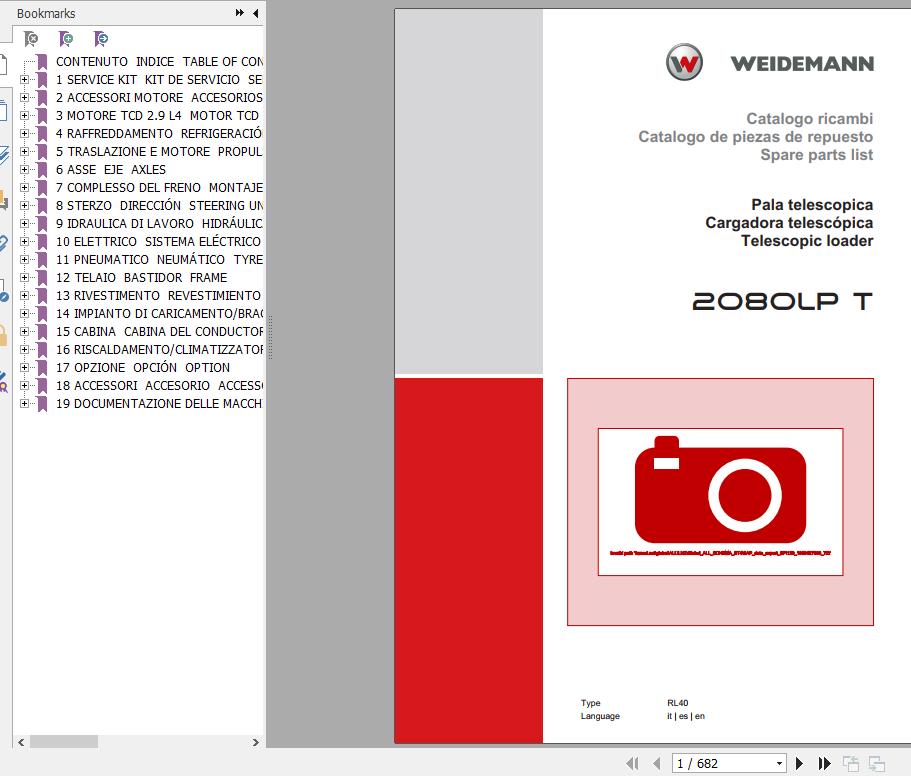Expand bookmark 3 MOTORE TCD 2.9 L4
Image resolution: width=911 pixels, height=776 pixels.
(24, 116)
